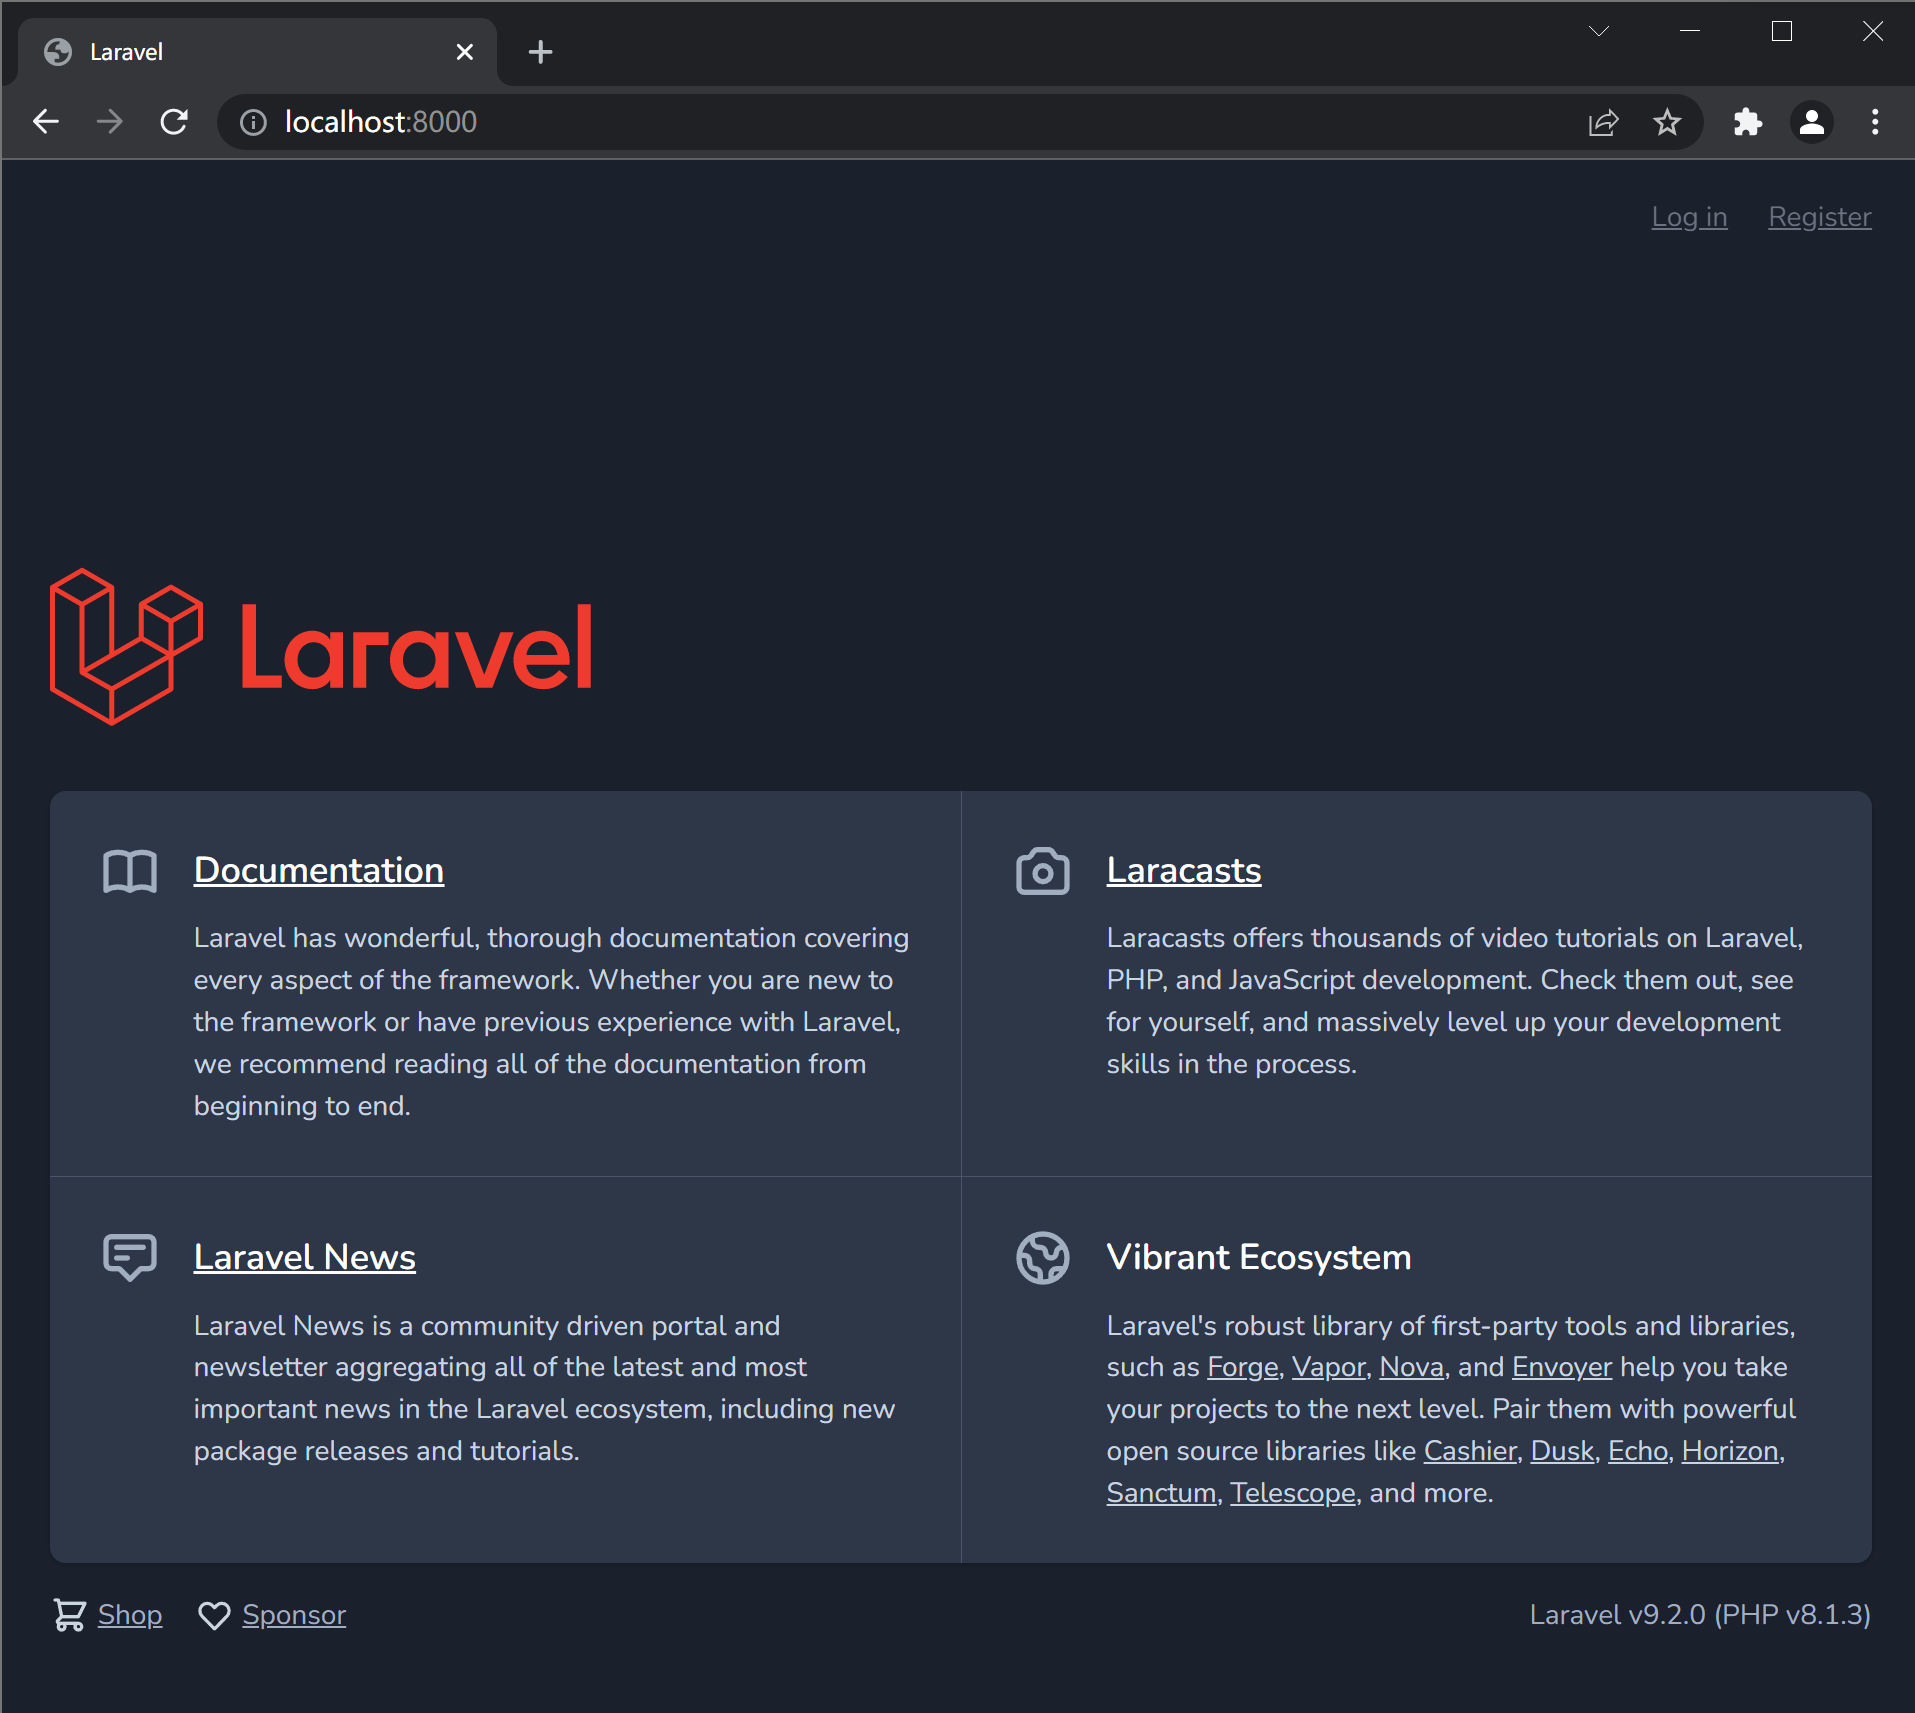The width and height of the screenshot is (1915, 1713).
Task: Bookmark this tab with the star icon
Action: point(1667,122)
